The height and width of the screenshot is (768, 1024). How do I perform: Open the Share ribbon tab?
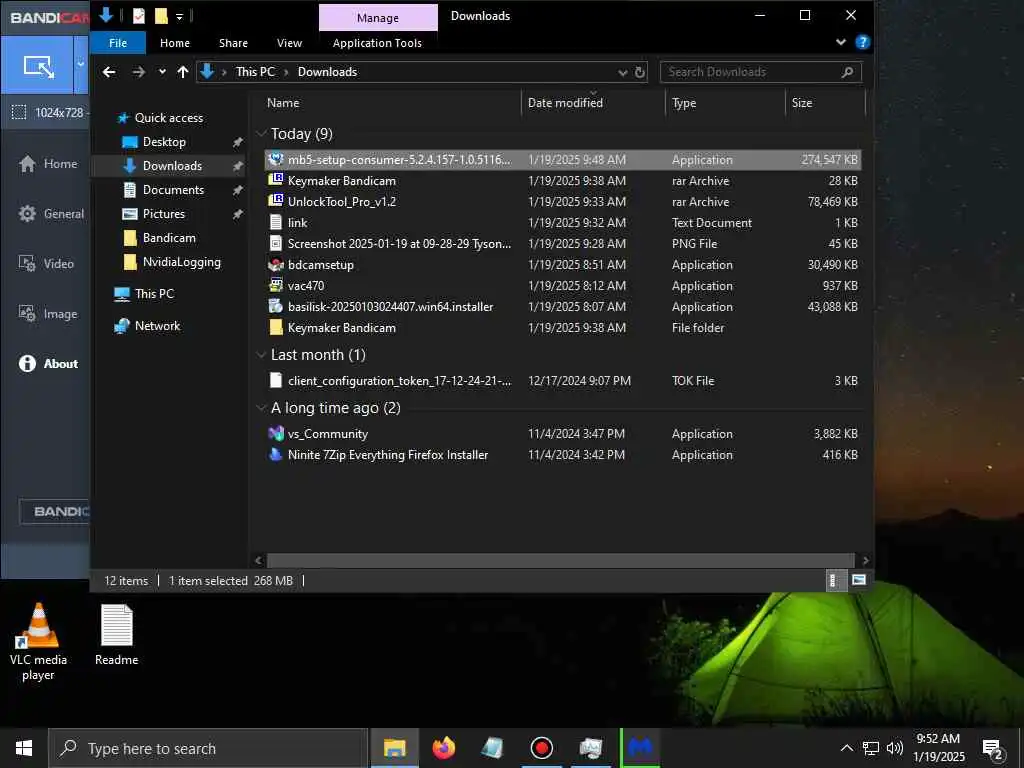[233, 43]
